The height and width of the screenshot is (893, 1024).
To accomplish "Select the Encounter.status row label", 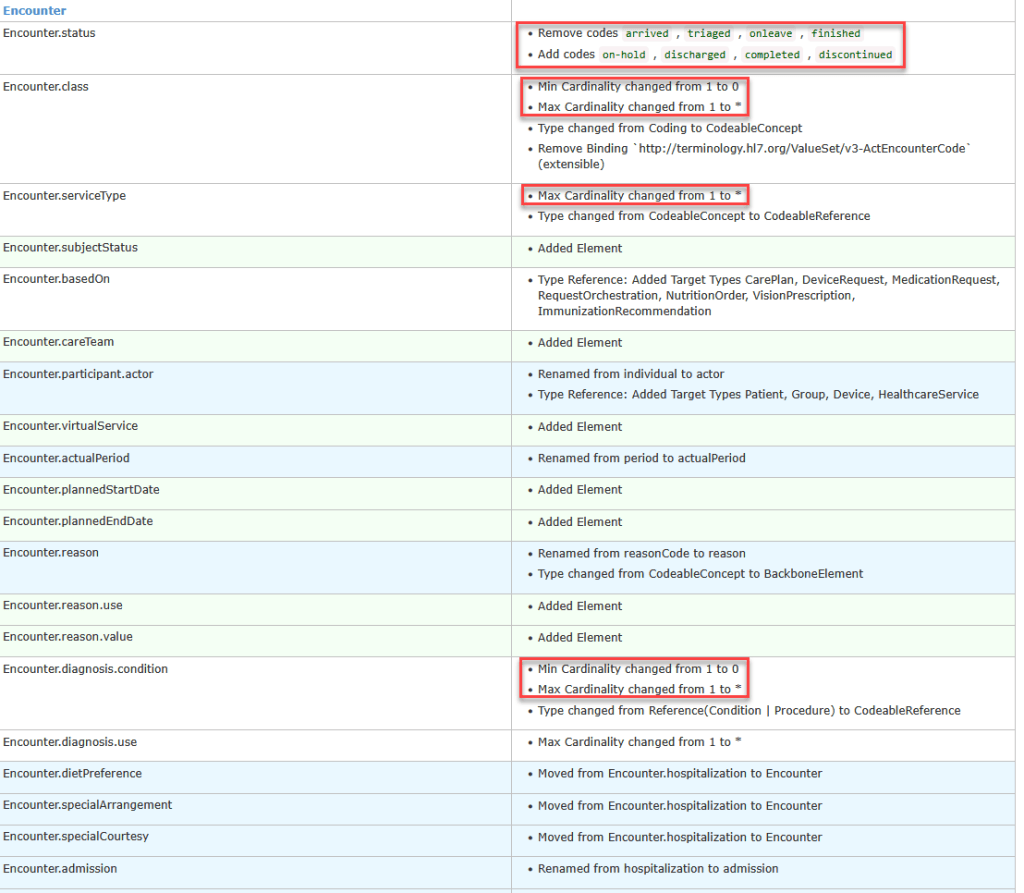I will coord(49,33).
